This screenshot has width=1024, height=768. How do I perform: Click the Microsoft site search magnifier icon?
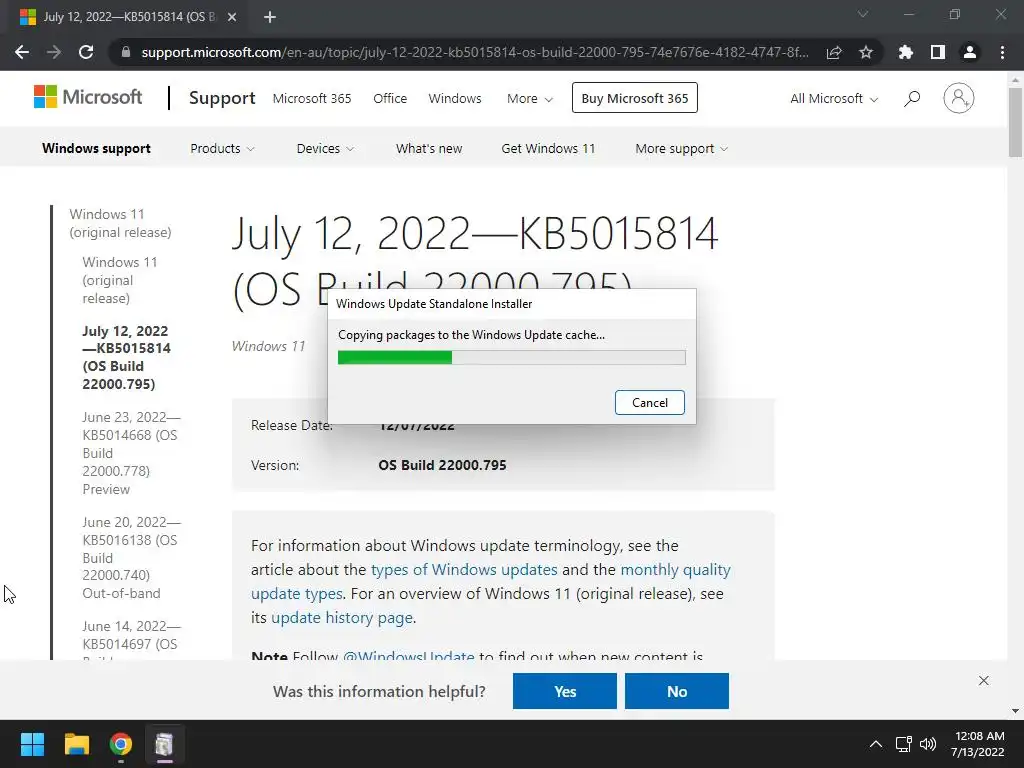point(912,98)
